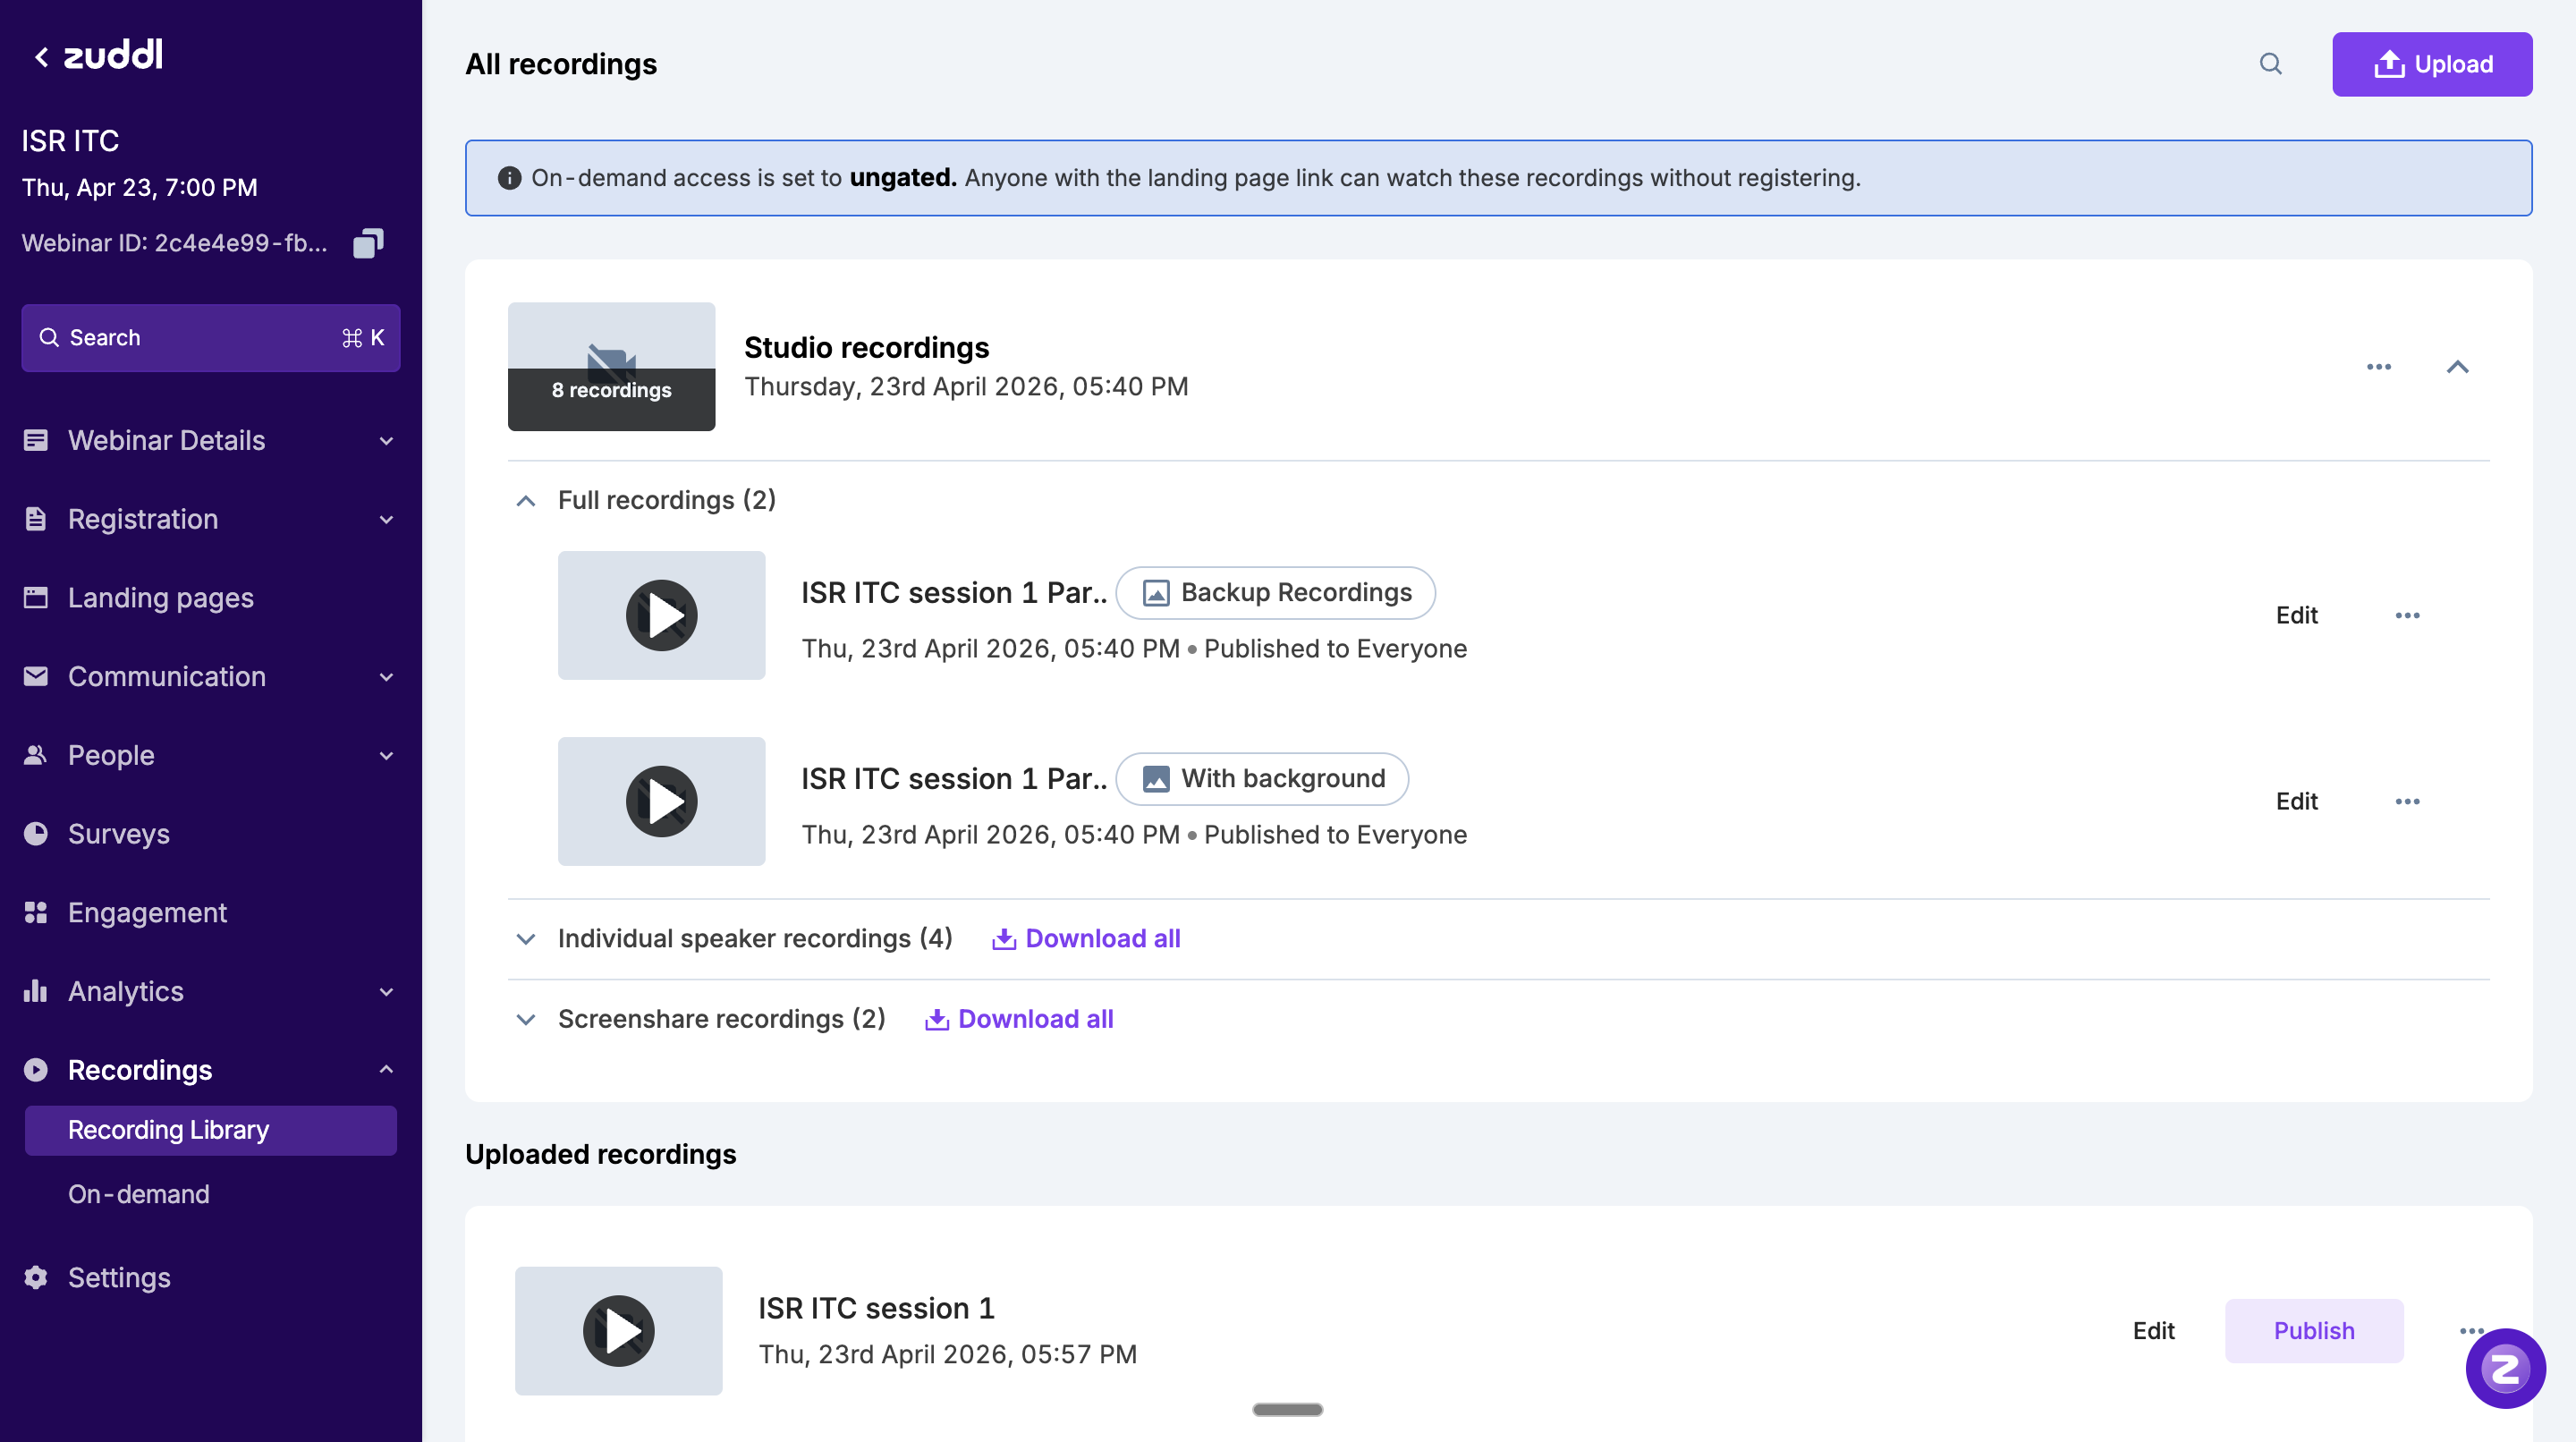The height and width of the screenshot is (1442, 2576).
Task: Publish the ISR ITC session 1 recording
Action: [2313, 1331]
